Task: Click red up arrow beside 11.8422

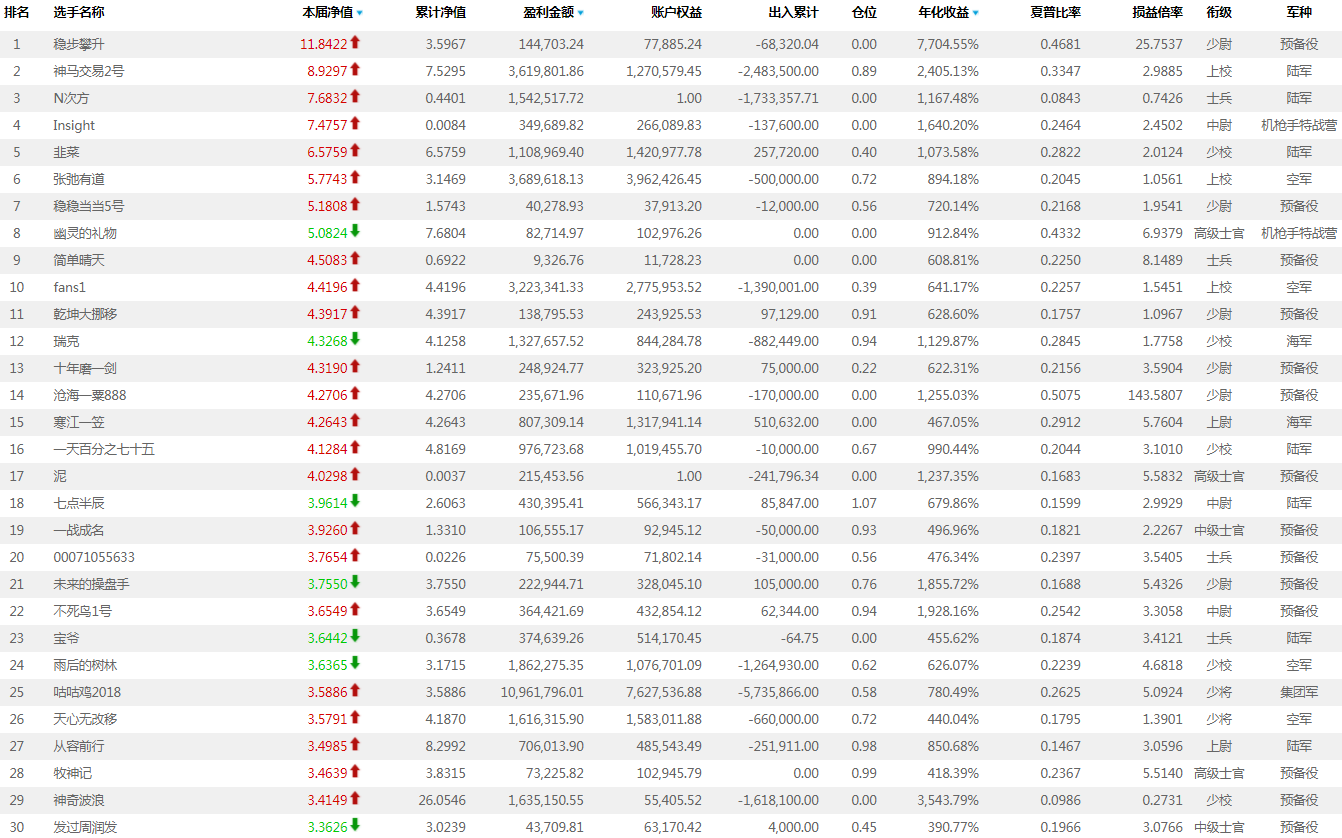Action: tap(355, 43)
